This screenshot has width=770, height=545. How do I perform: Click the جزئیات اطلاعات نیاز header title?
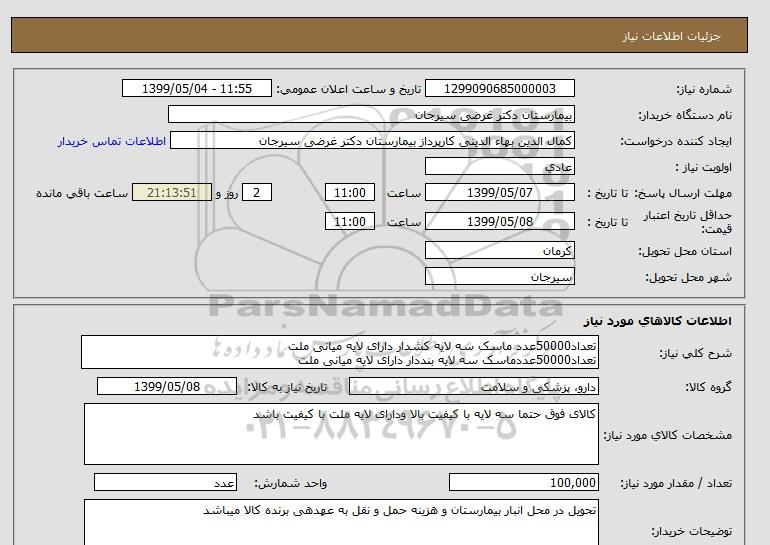click(x=671, y=36)
